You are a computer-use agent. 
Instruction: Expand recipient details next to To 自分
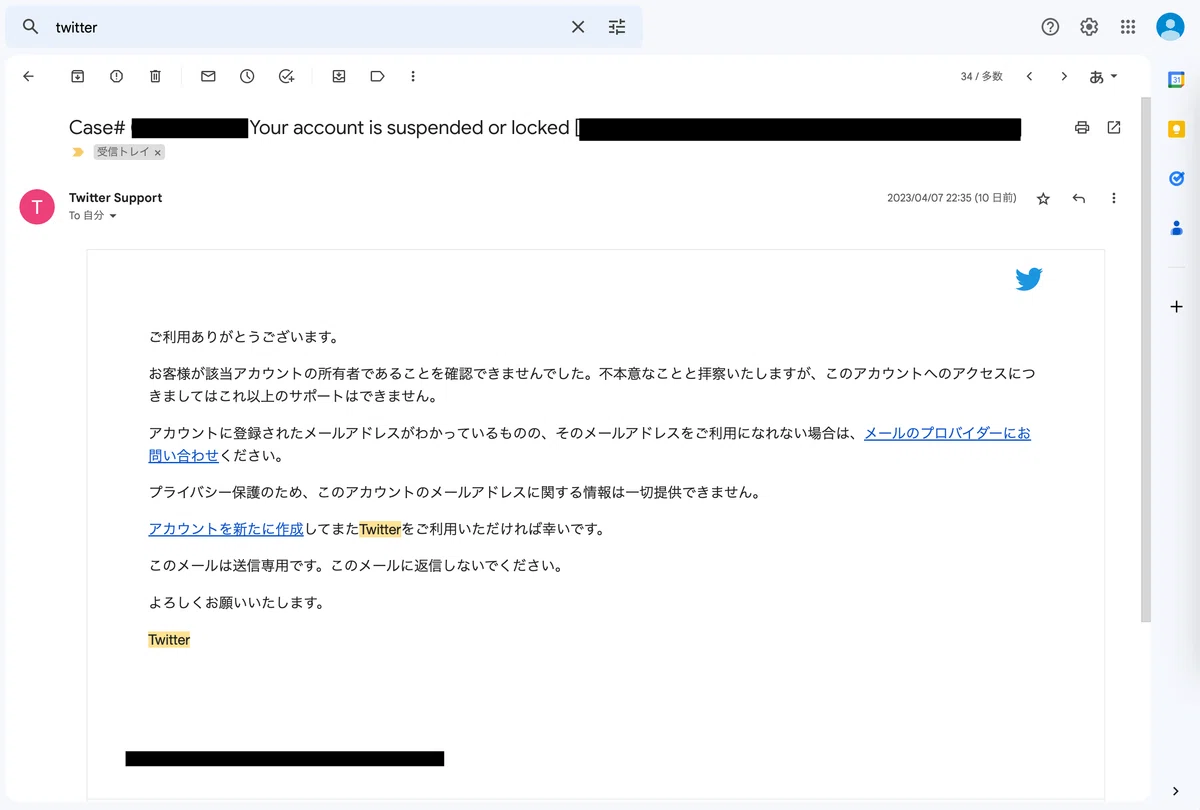(x=113, y=216)
